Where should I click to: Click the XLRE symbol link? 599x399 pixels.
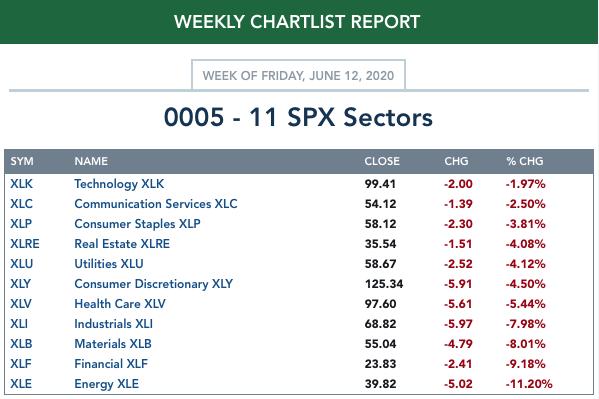pyautogui.click(x=25, y=243)
